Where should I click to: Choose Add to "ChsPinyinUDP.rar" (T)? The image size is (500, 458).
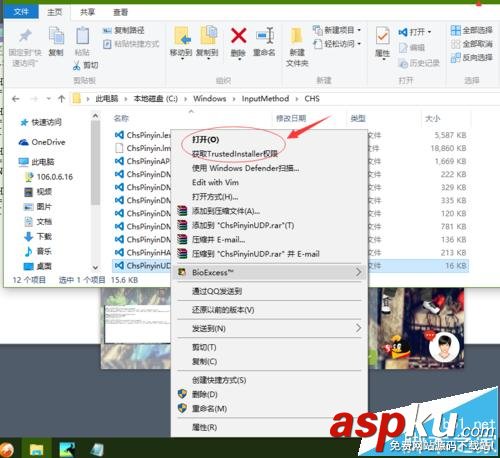pyautogui.click(x=243, y=225)
